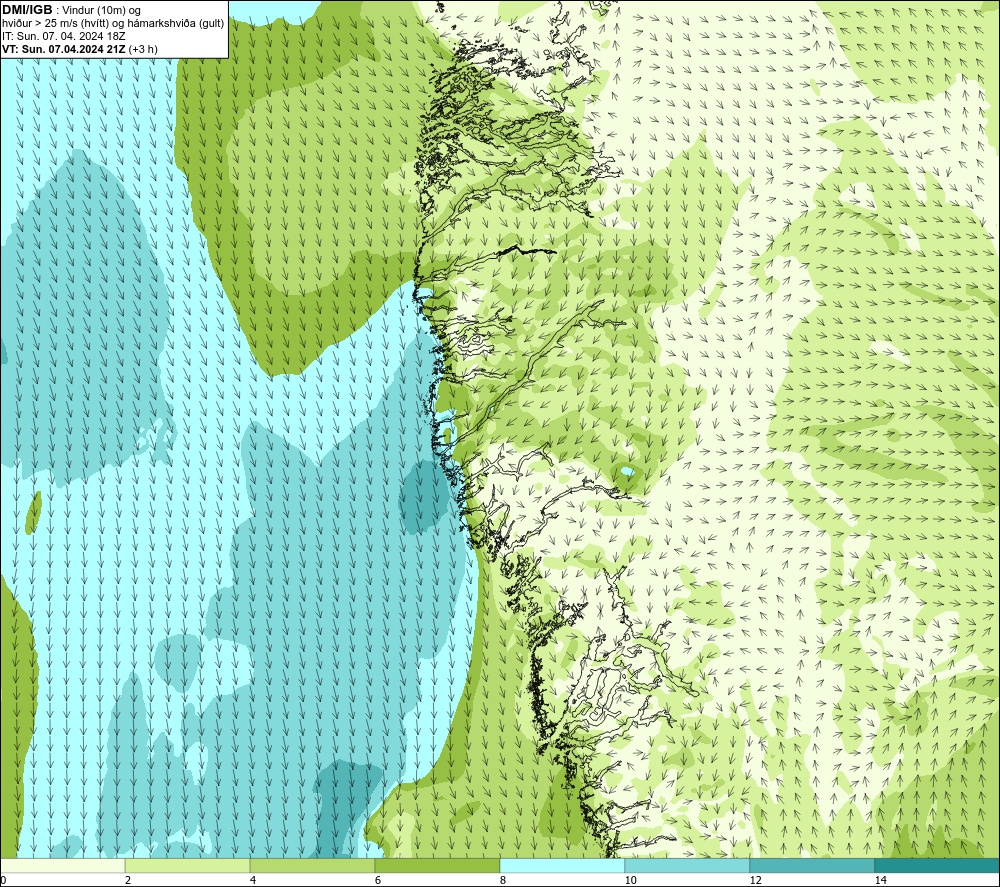Click the 'hviður > 25 m/s' legend description line

(x=113, y=24)
